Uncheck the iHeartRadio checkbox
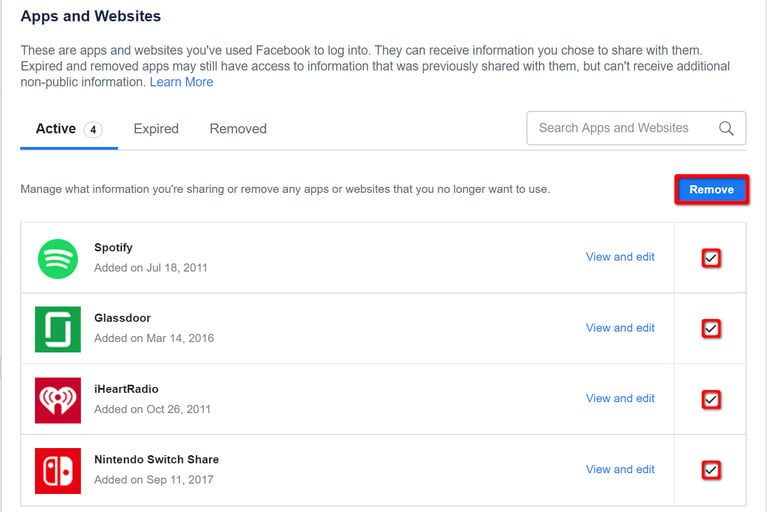This screenshot has height=512, width=768. pyautogui.click(x=711, y=400)
